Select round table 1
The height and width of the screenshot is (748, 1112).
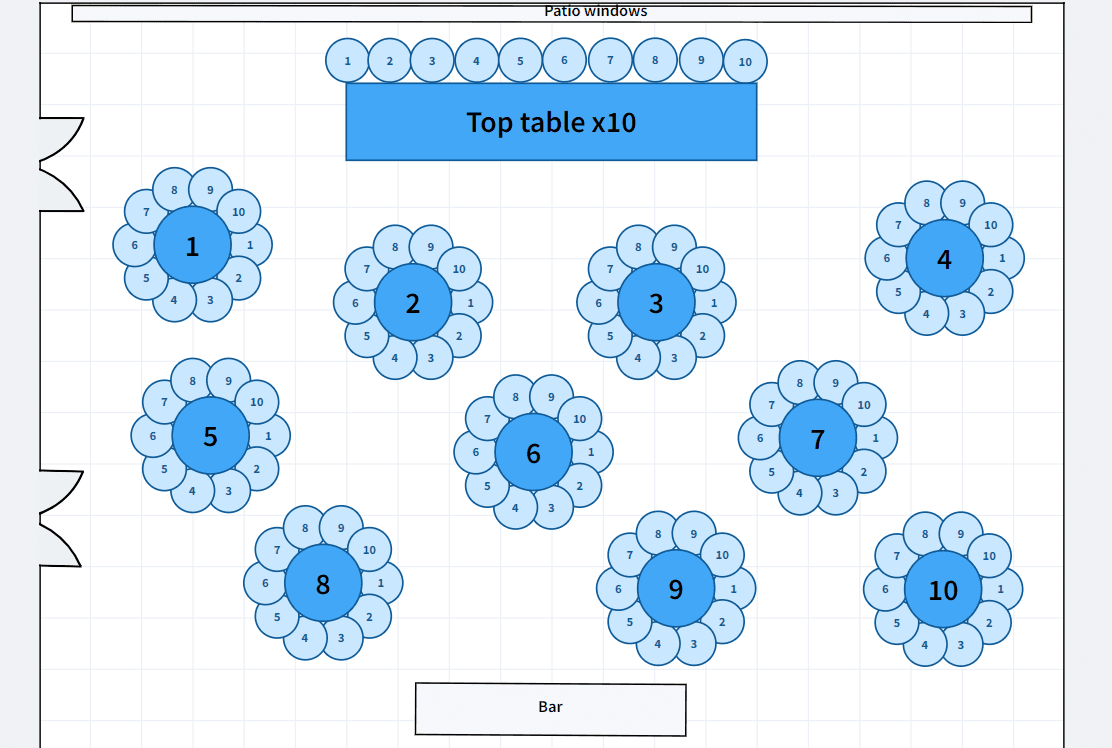click(192, 245)
